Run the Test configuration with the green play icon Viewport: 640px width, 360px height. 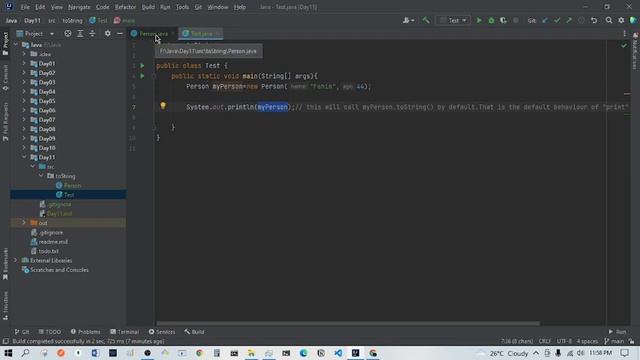tap(479, 20)
